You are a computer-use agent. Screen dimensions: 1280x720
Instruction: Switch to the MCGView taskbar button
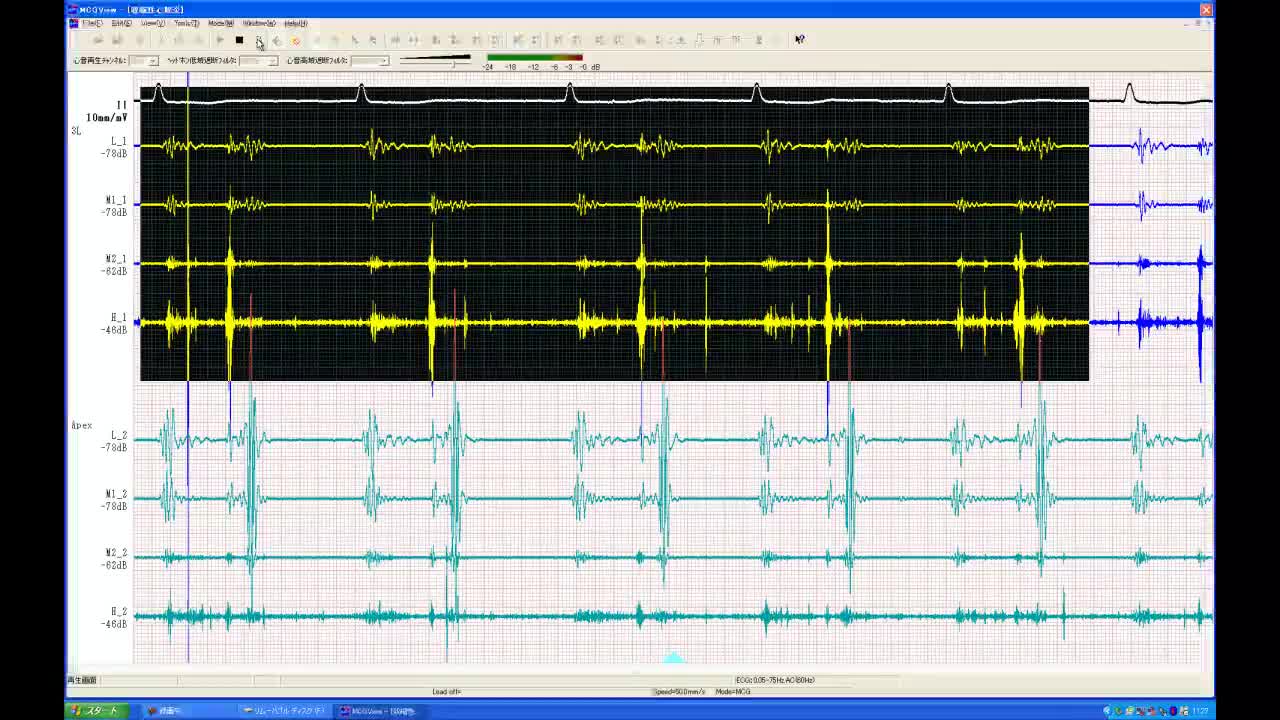pyautogui.click(x=378, y=711)
